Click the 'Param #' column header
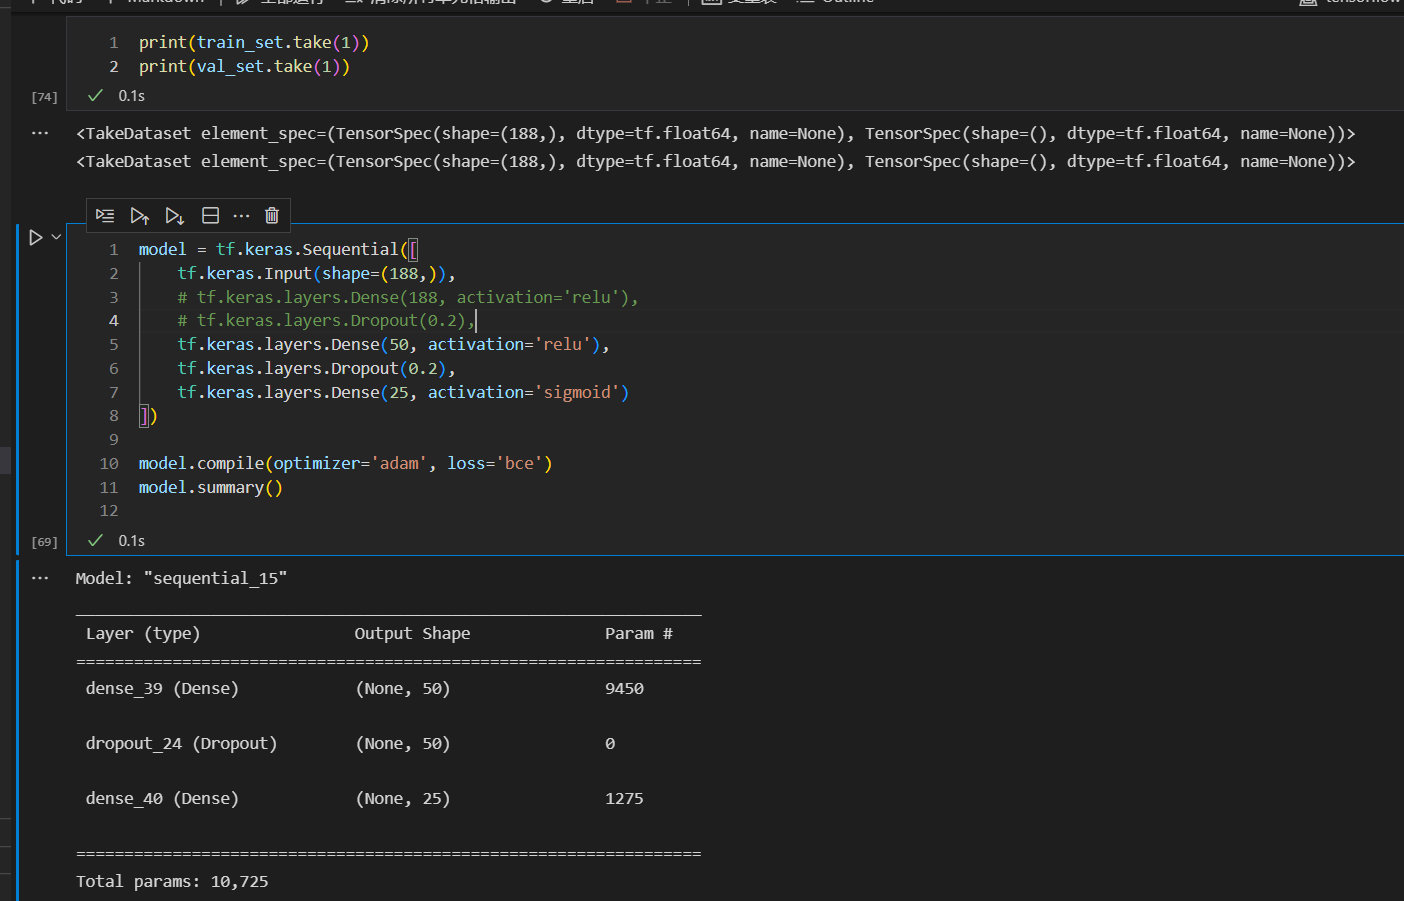The height and width of the screenshot is (901, 1404). click(x=639, y=633)
